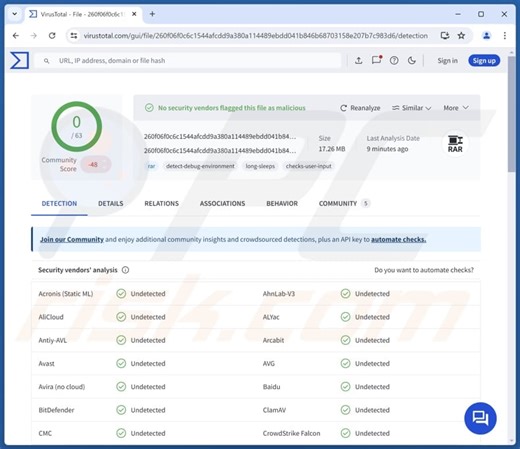Click the browser address bar URL

pos(255,36)
